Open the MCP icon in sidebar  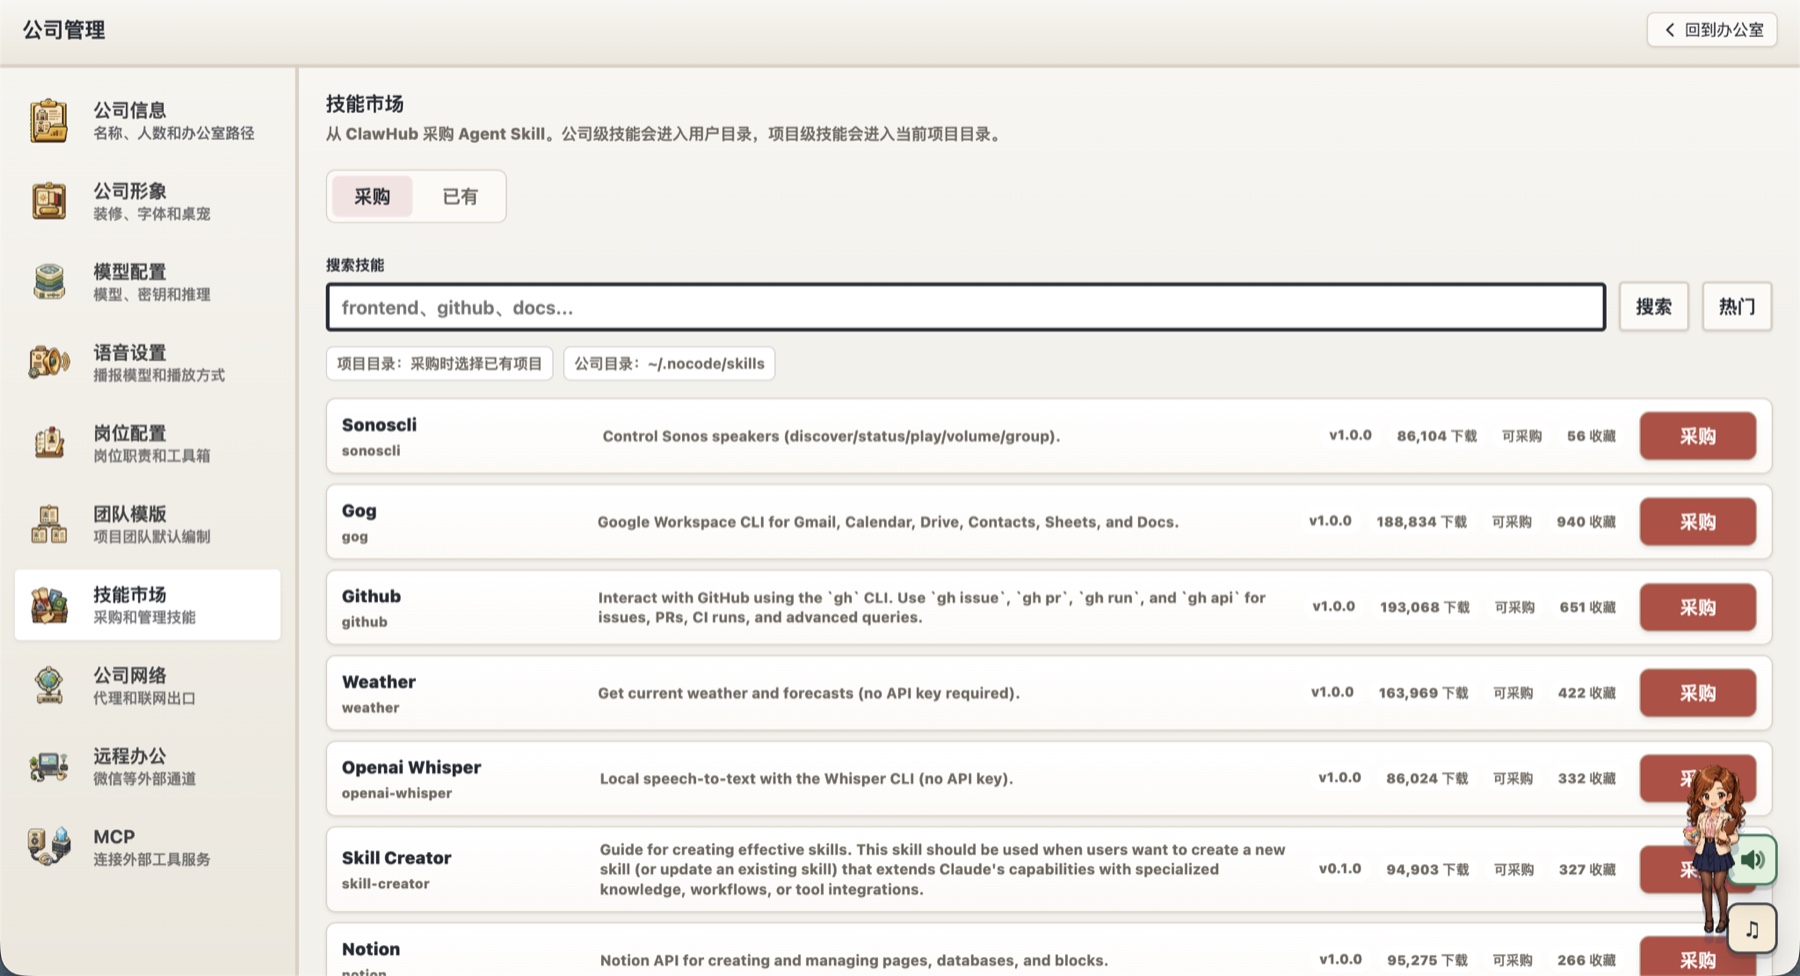click(48, 847)
